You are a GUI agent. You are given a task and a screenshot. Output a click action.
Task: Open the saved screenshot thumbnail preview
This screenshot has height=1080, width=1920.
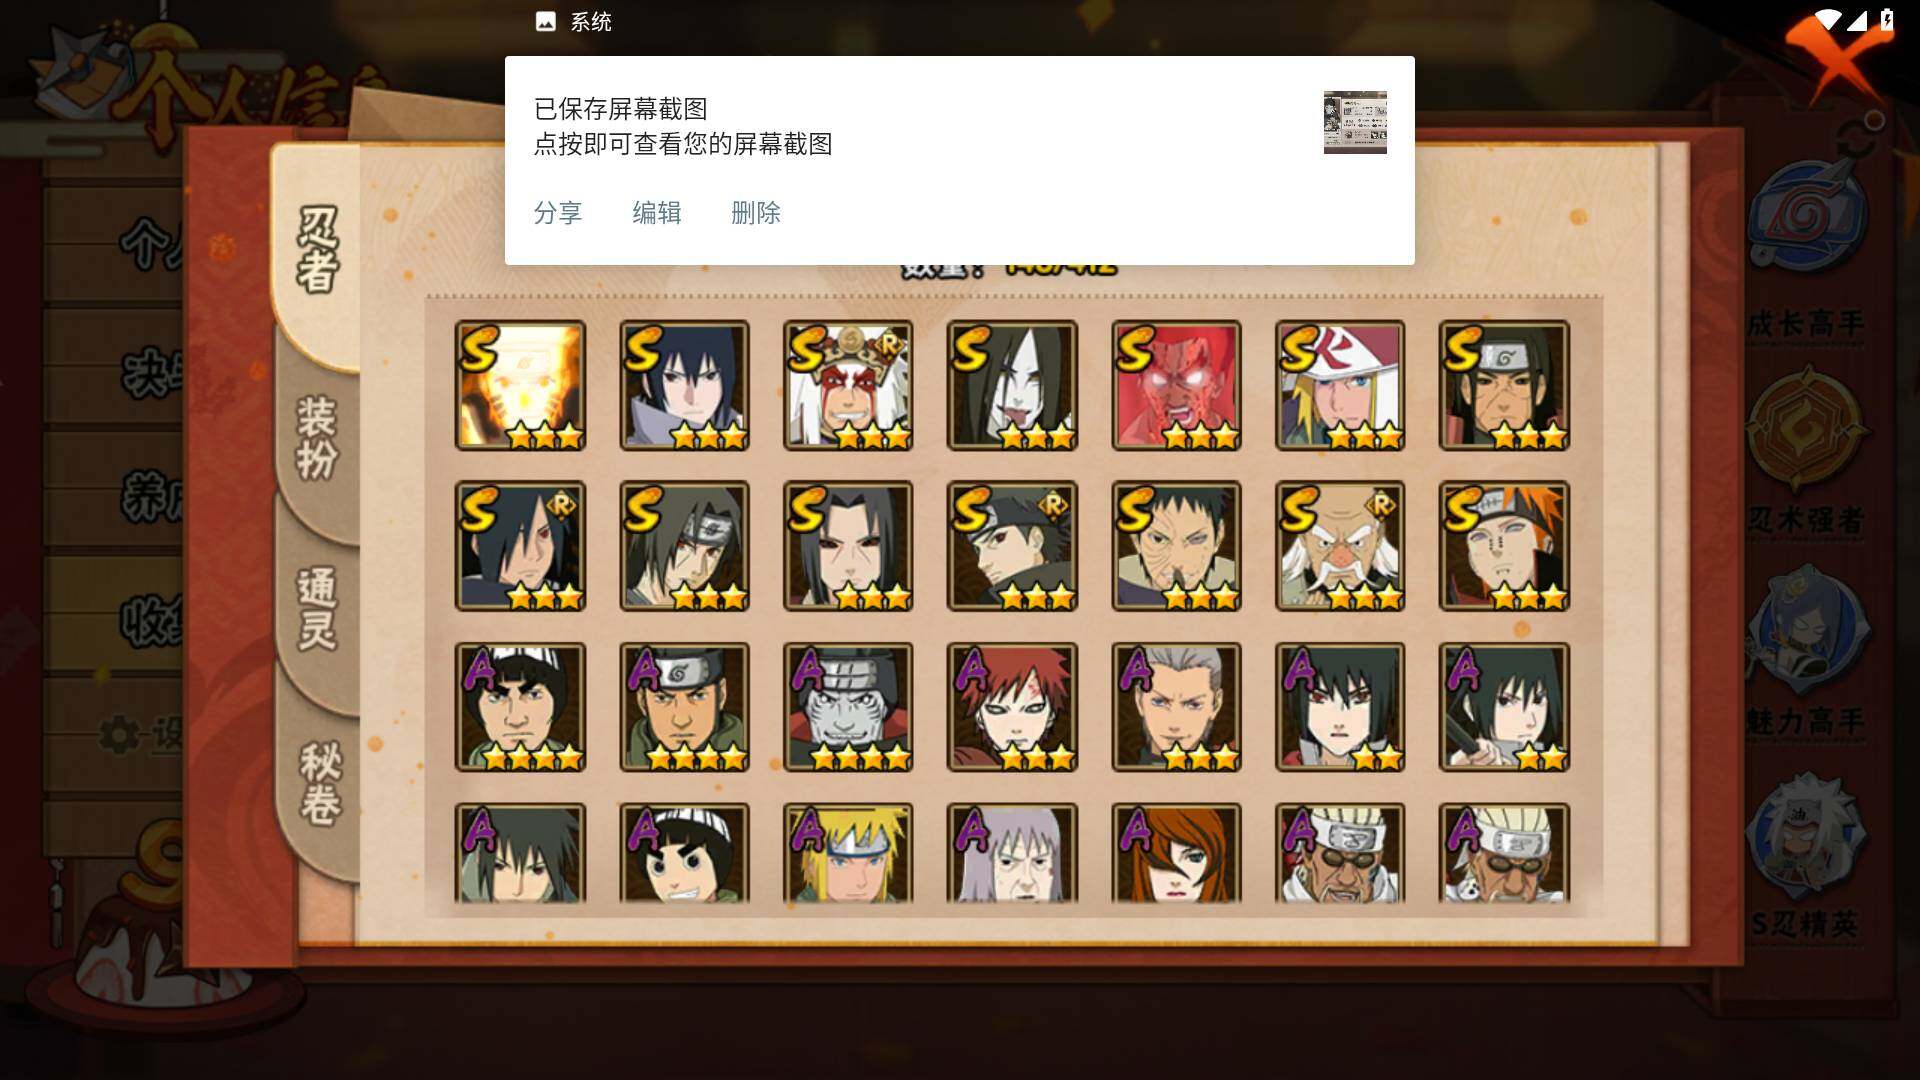point(1355,122)
